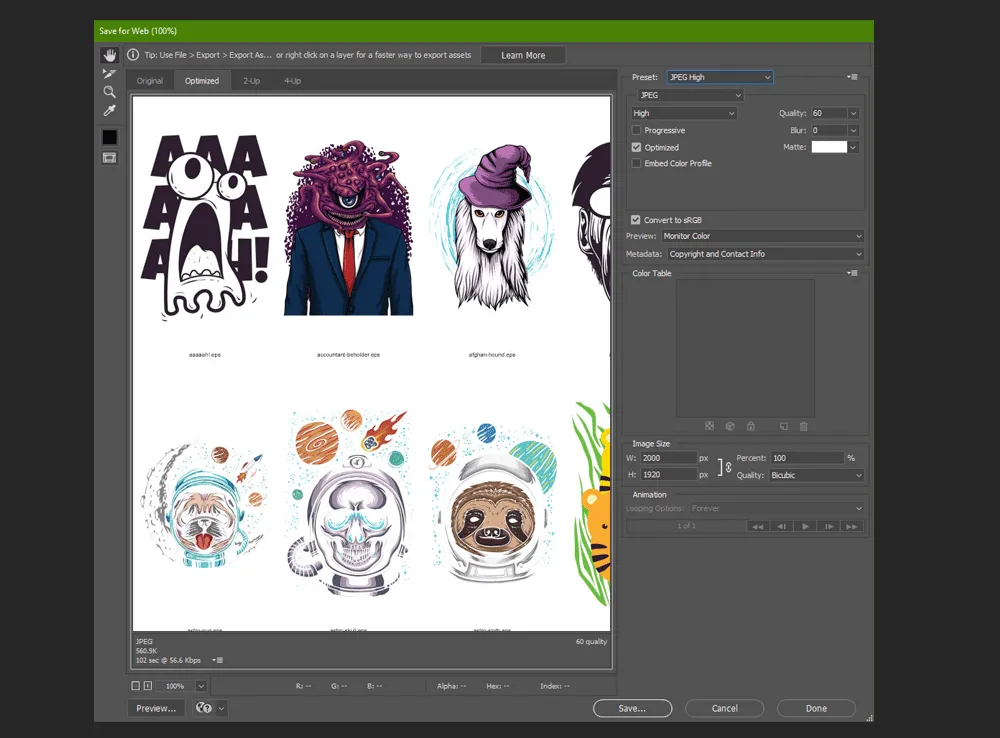
Task: Click the zoom in plus icon
Action: (x=148, y=686)
